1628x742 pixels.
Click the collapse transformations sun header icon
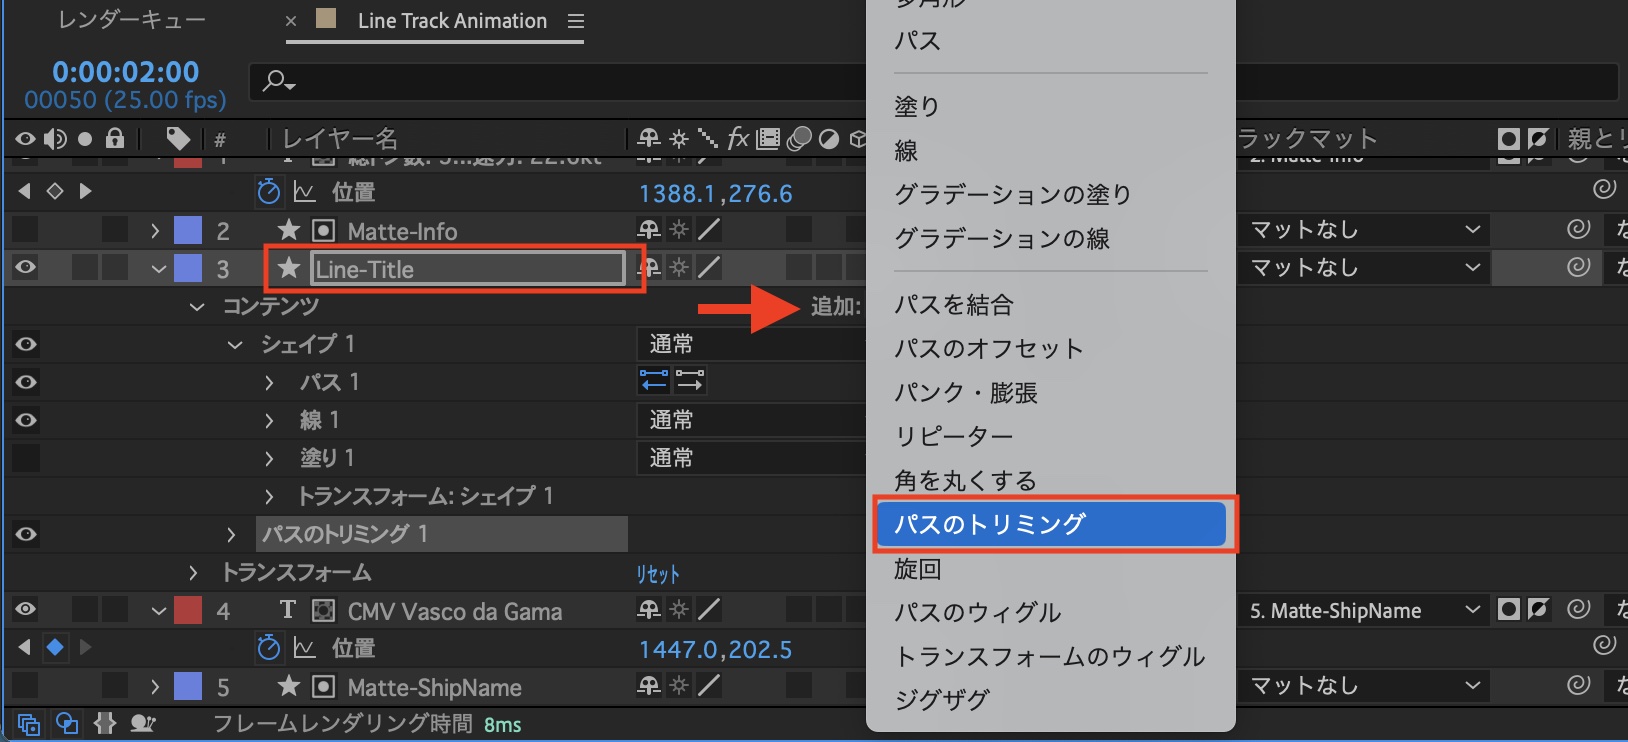[x=679, y=138]
